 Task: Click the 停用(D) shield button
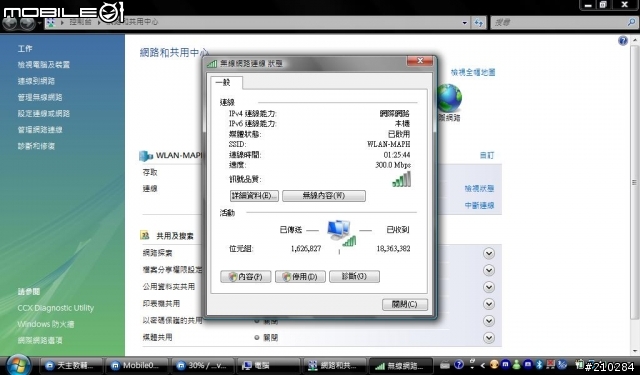point(300,277)
